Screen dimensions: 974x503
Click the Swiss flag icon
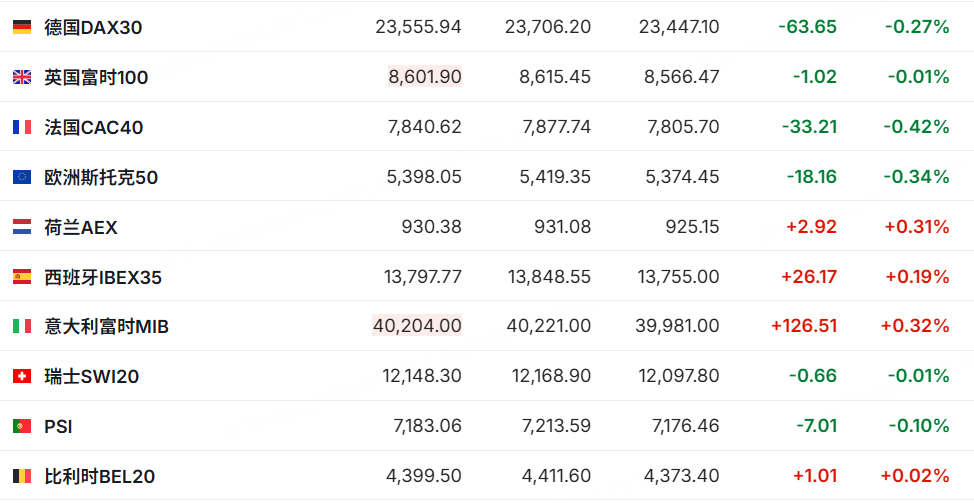[22, 376]
